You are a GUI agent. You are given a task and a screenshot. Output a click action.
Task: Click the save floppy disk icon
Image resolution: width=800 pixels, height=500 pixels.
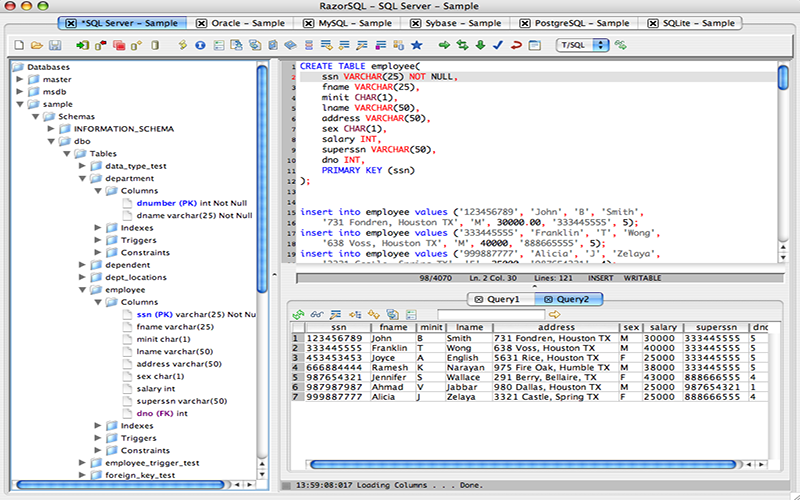pyautogui.click(x=55, y=45)
